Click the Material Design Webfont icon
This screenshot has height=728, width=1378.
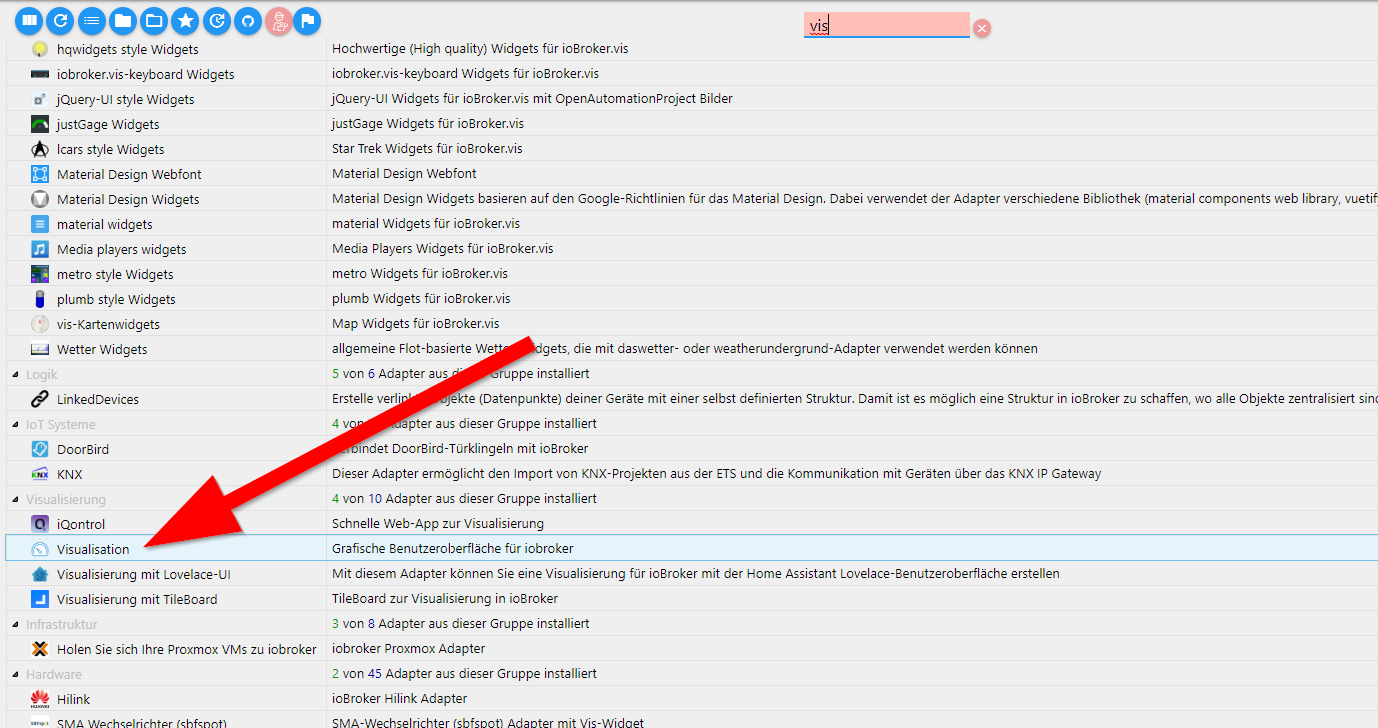(x=40, y=174)
